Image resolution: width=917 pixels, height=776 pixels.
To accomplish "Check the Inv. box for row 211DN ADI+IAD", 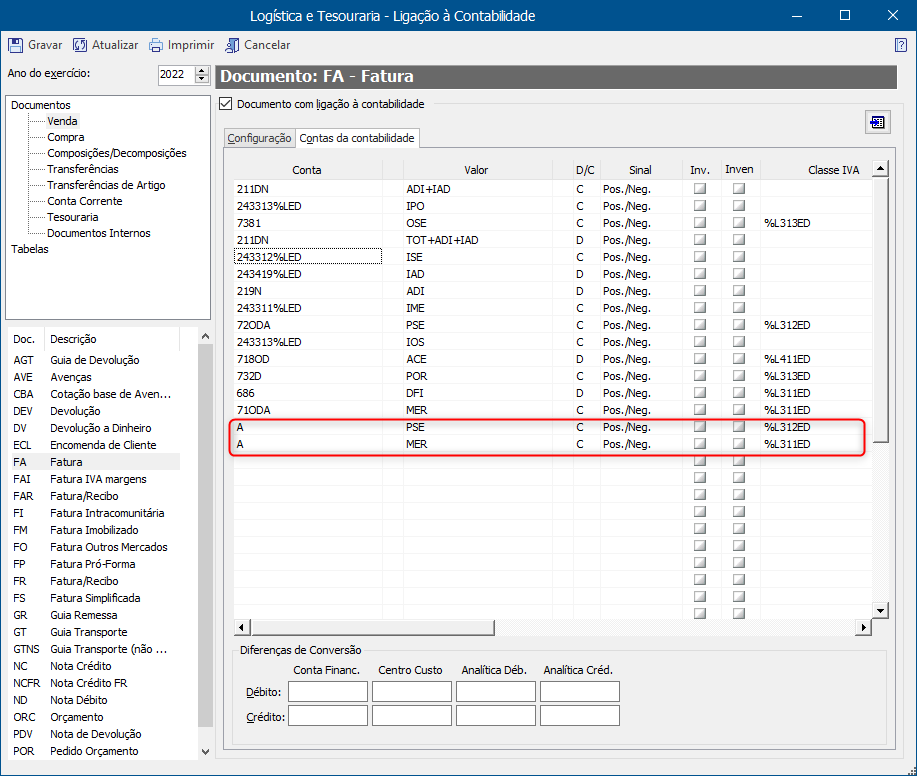I will [700, 188].
